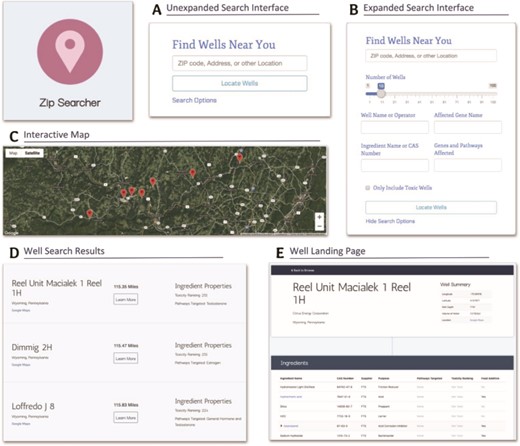Zoom in with the map plus button
The width and height of the screenshot is (520, 446).
pos(319,217)
